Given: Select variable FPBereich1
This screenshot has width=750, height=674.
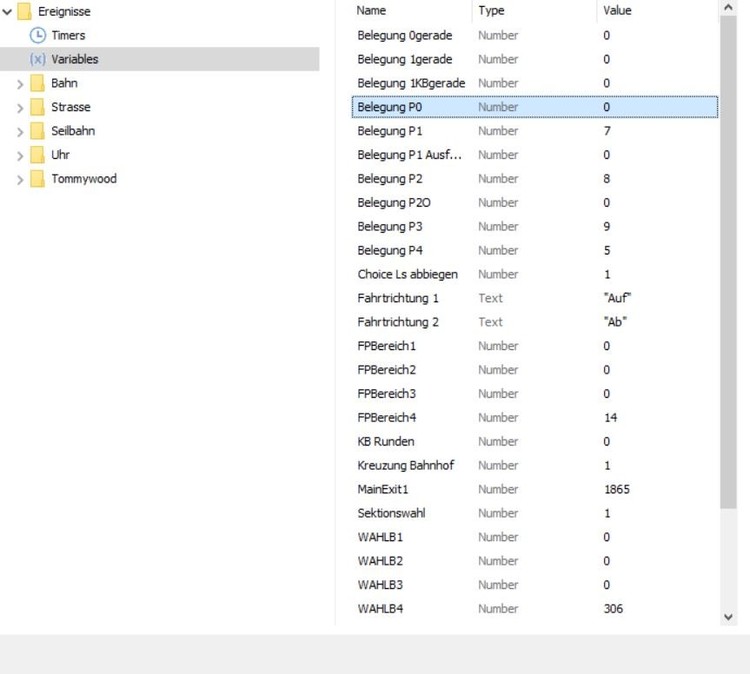Looking at the screenshot, I should pyautogui.click(x=386, y=346).
